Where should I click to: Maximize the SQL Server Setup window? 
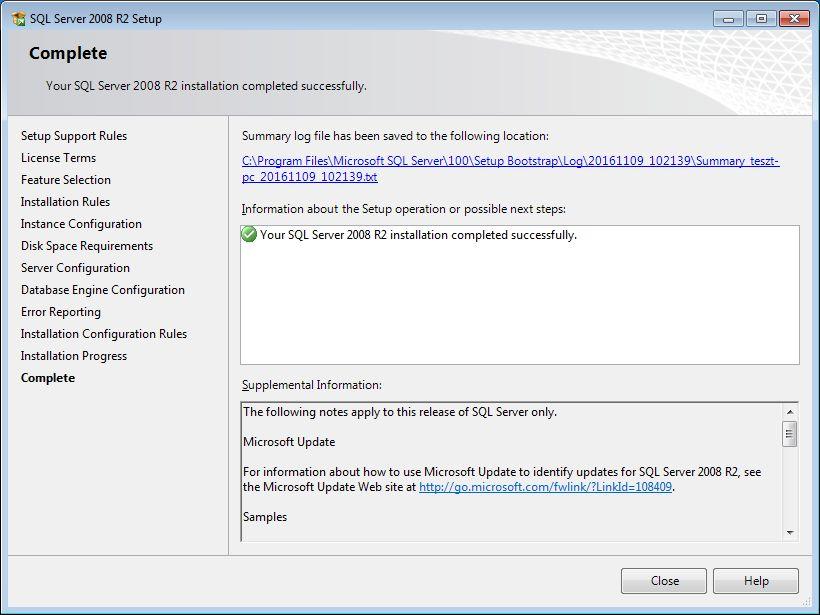click(761, 19)
